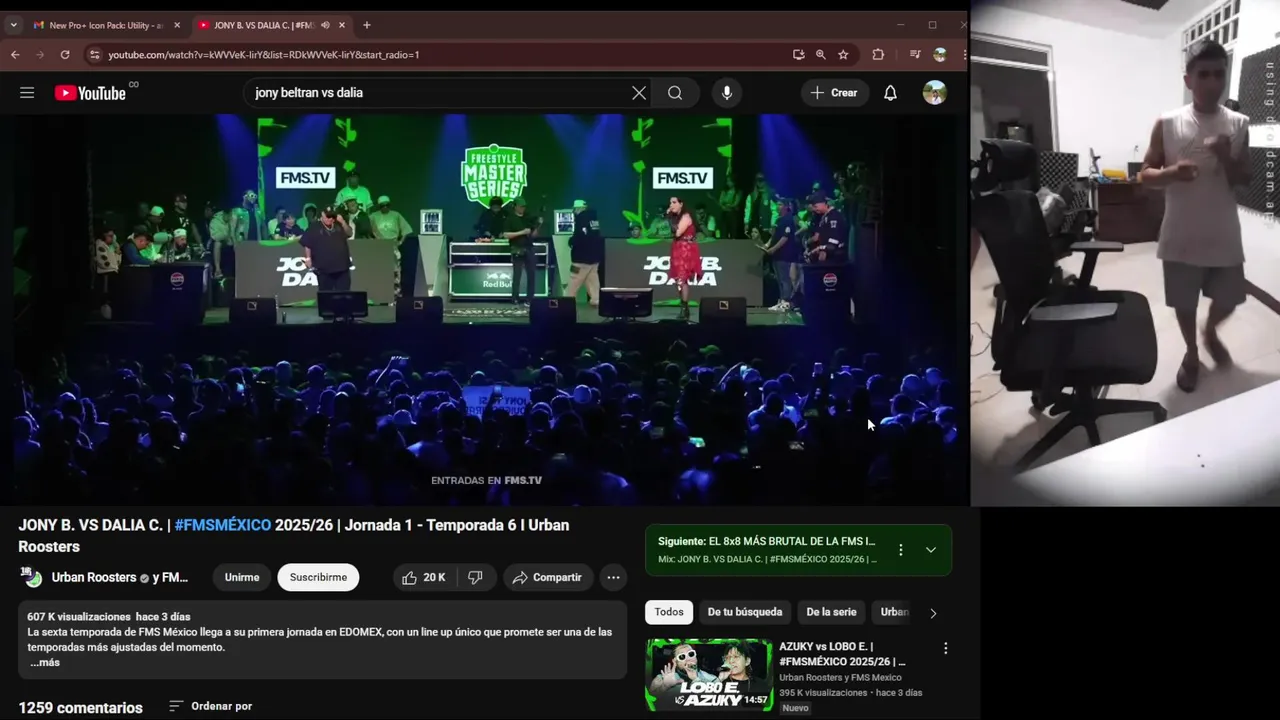This screenshot has width=1280, height=720.
Task: Open the site information icon in address bar
Action: pos(94,55)
